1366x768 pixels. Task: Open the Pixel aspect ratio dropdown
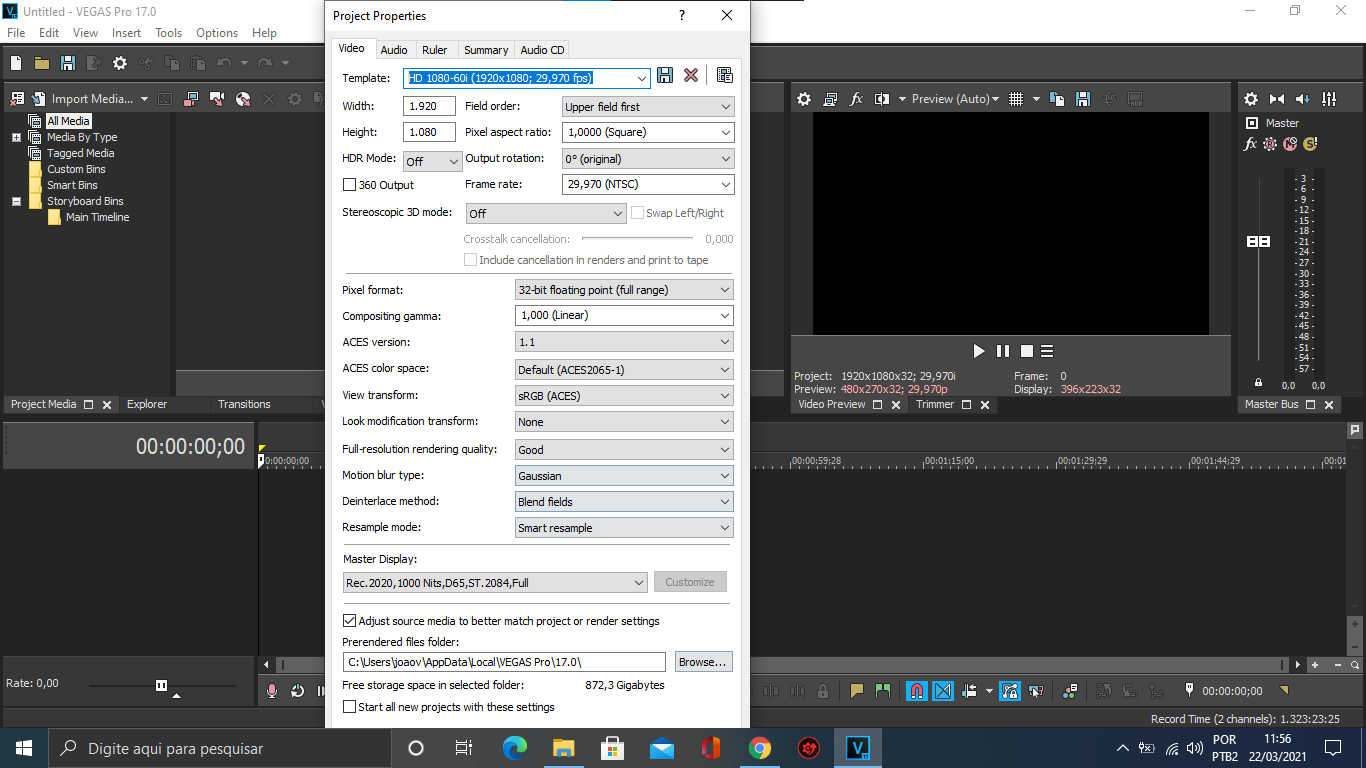click(x=648, y=132)
